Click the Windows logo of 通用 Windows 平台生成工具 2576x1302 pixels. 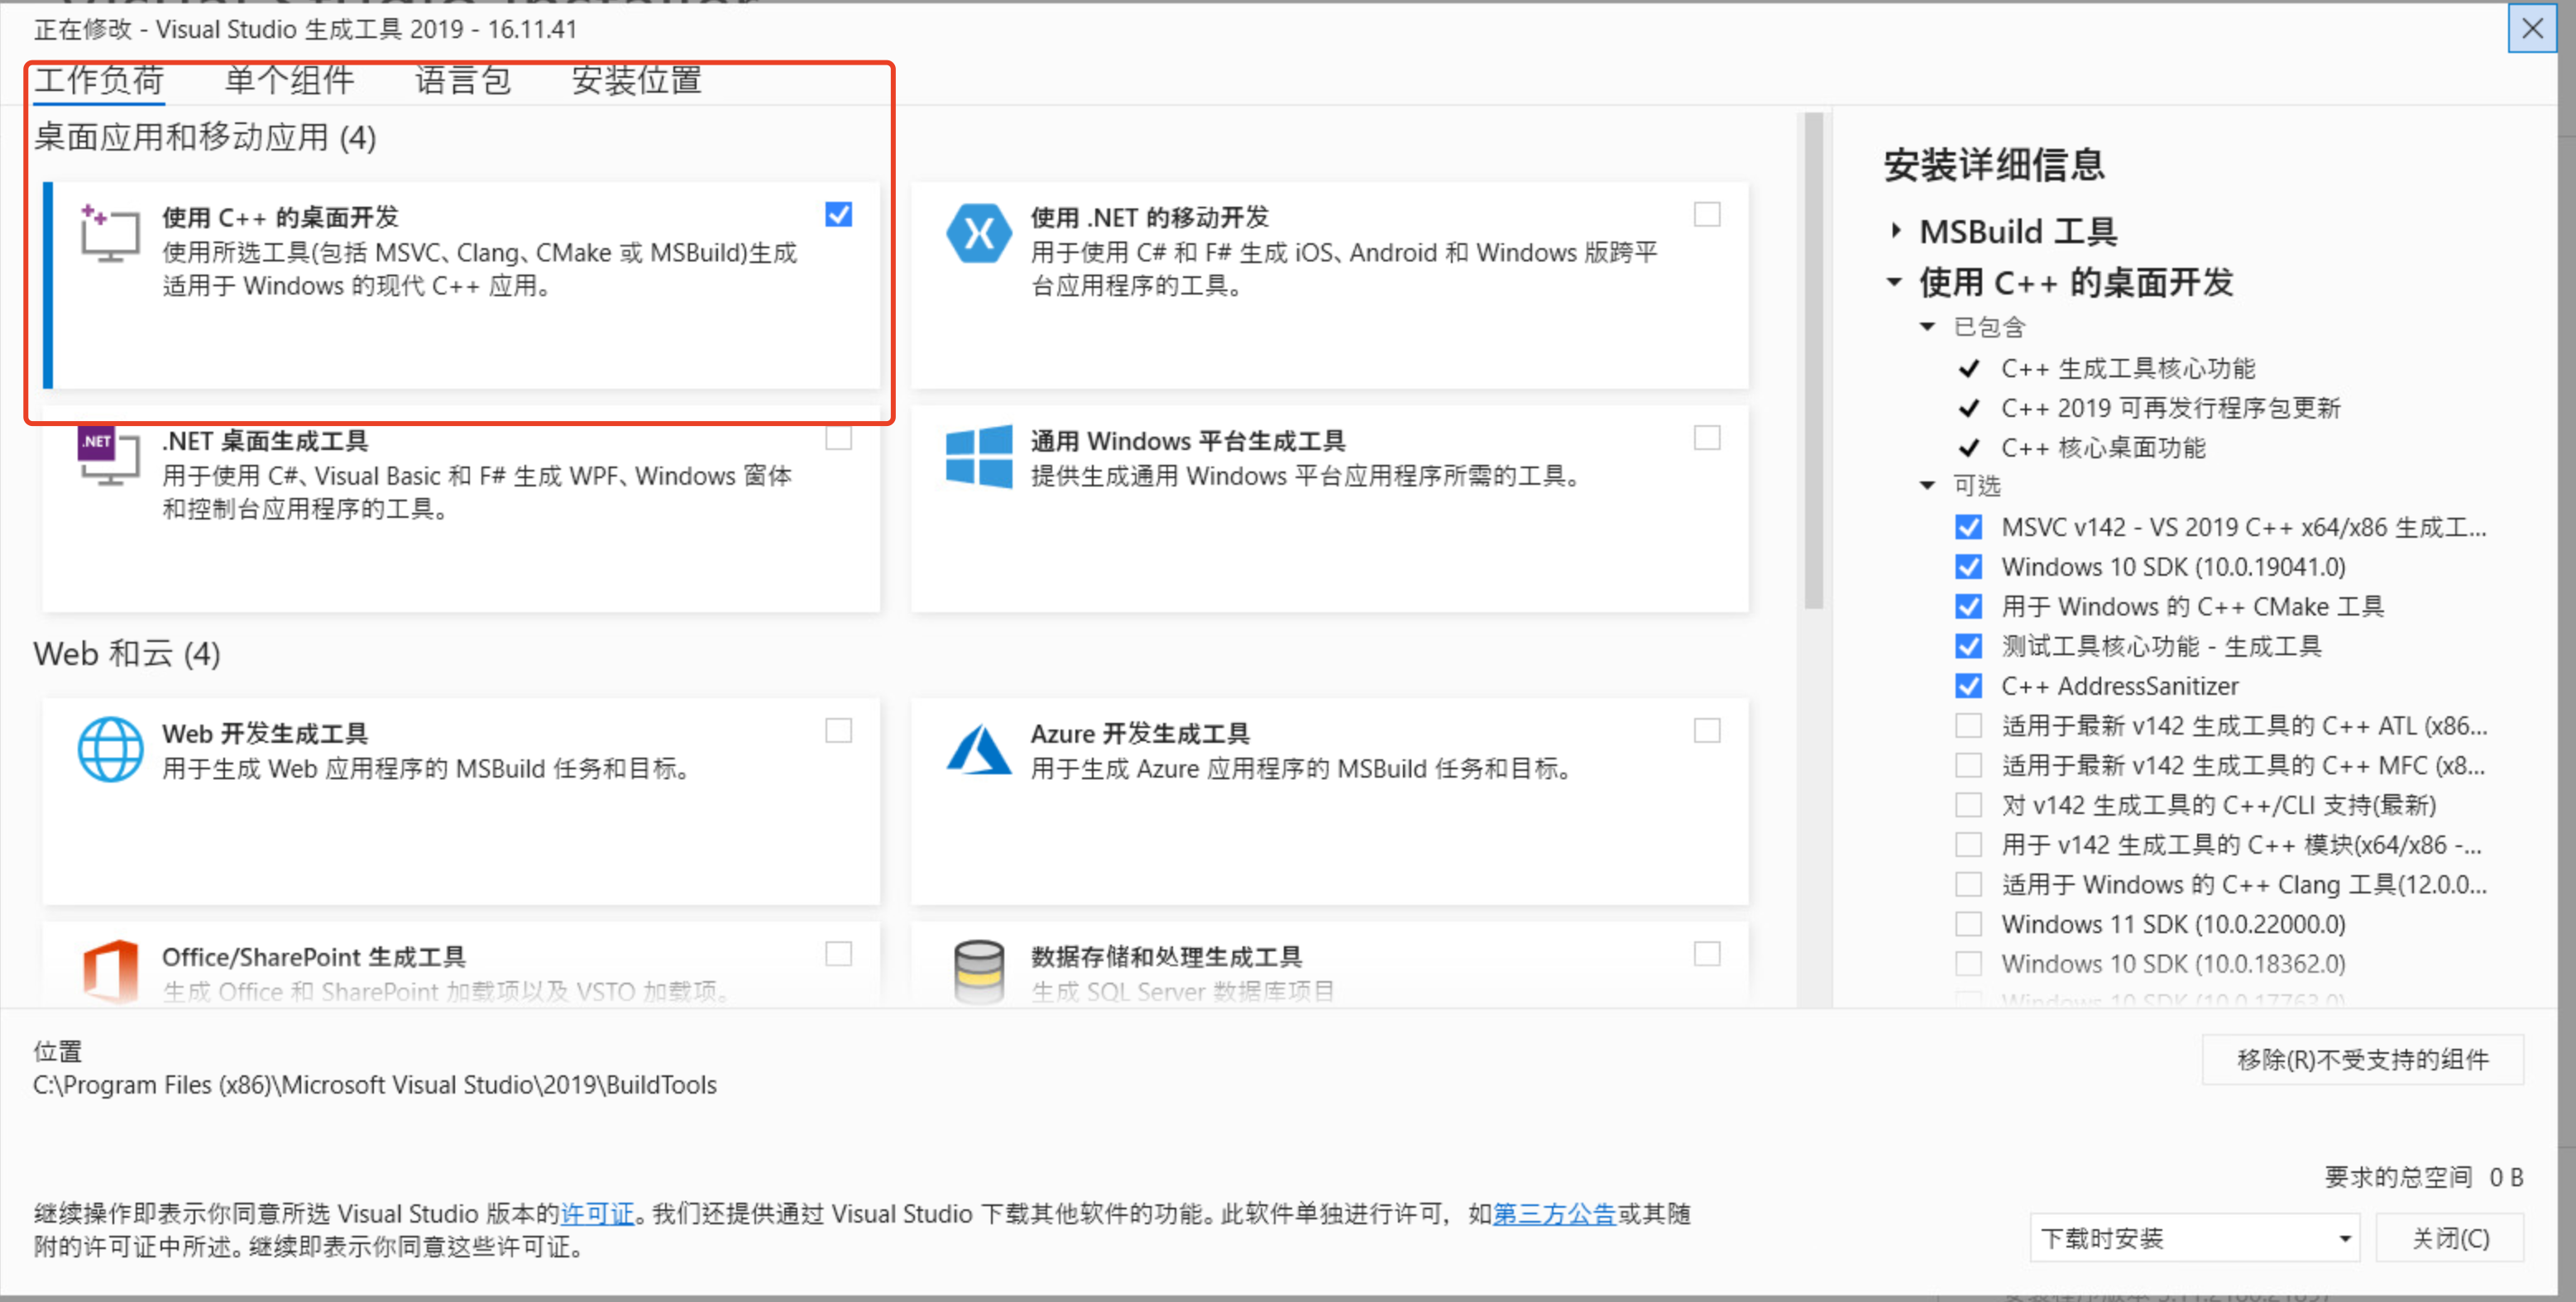click(x=978, y=456)
